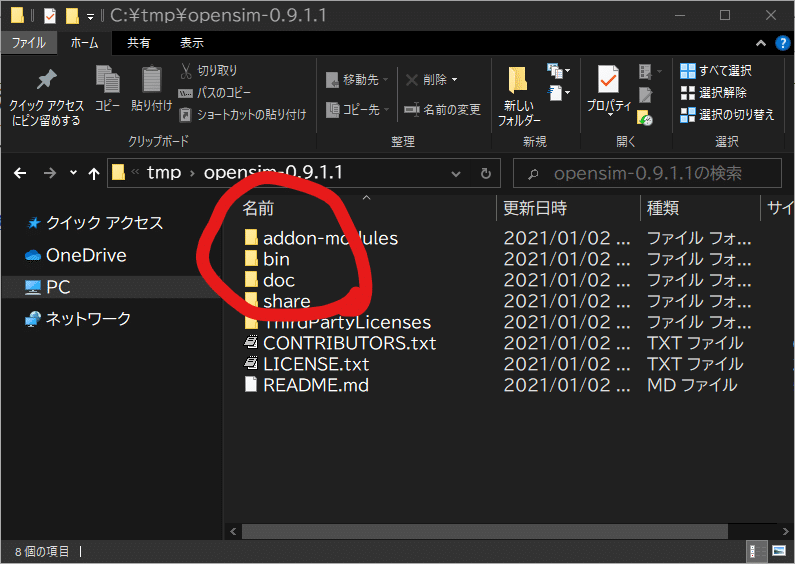Viewport: 795px width, 564px height.
Task: Open Properties (プロパティ) ribbon button
Action: [x=609, y=90]
